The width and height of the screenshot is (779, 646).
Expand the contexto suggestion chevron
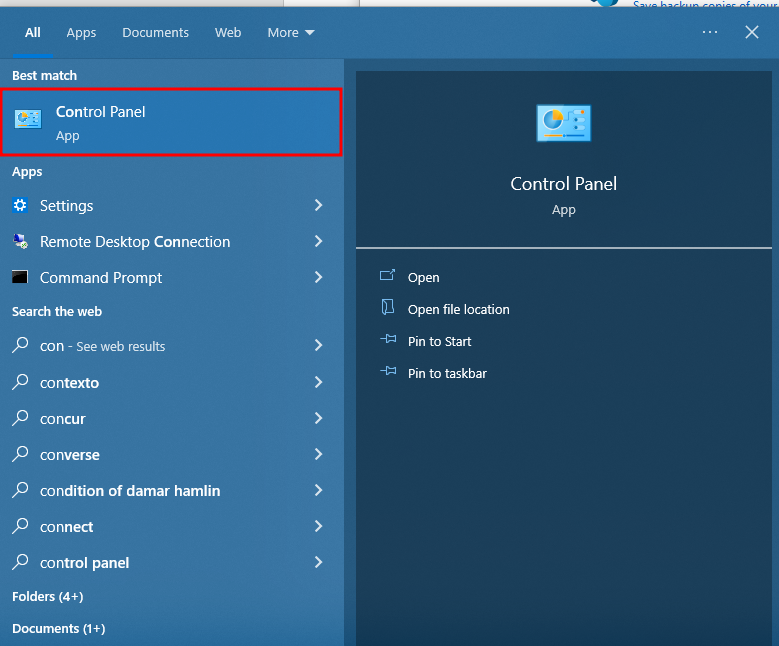tap(318, 382)
